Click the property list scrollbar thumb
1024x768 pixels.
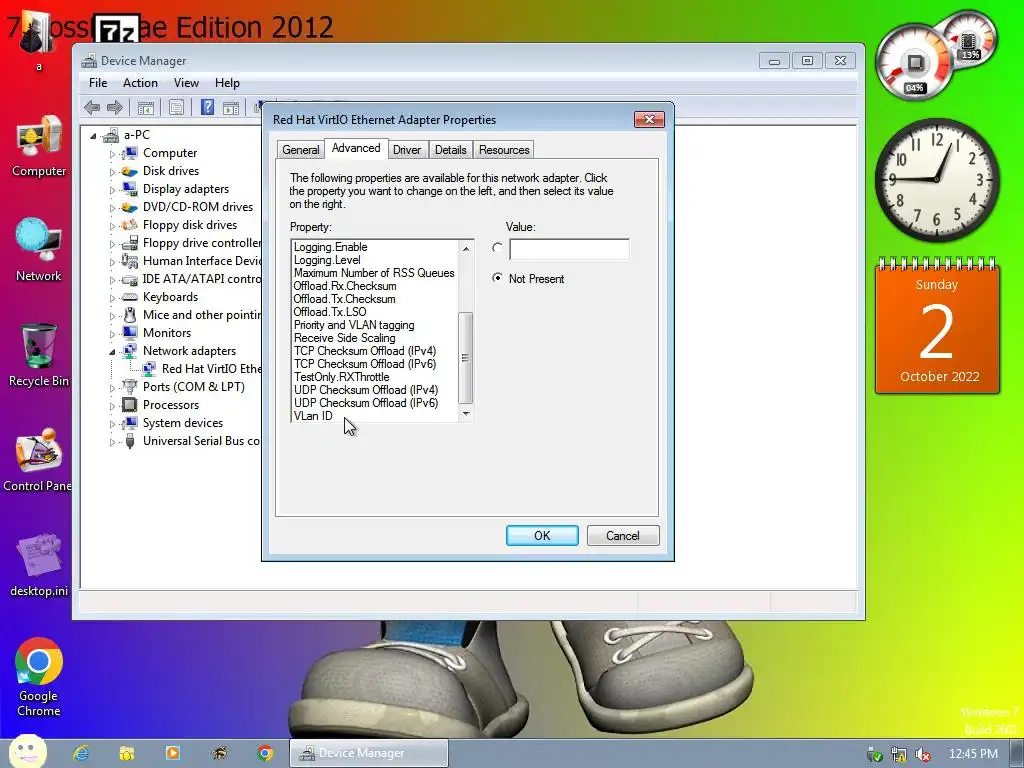(466, 358)
